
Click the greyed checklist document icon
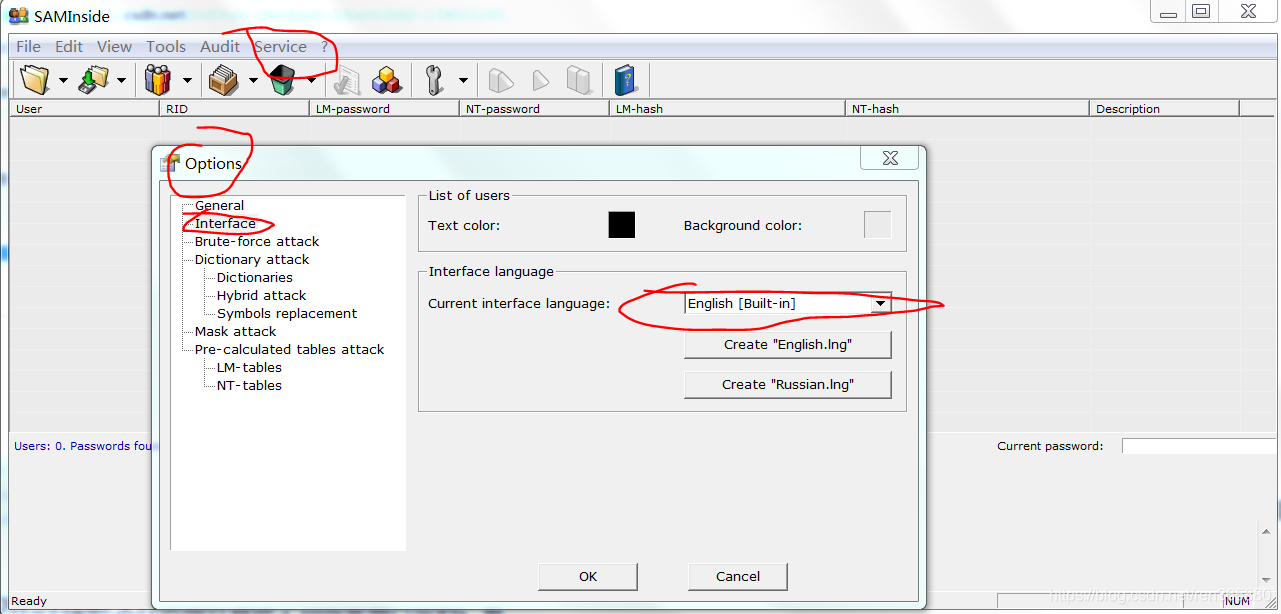(x=348, y=80)
